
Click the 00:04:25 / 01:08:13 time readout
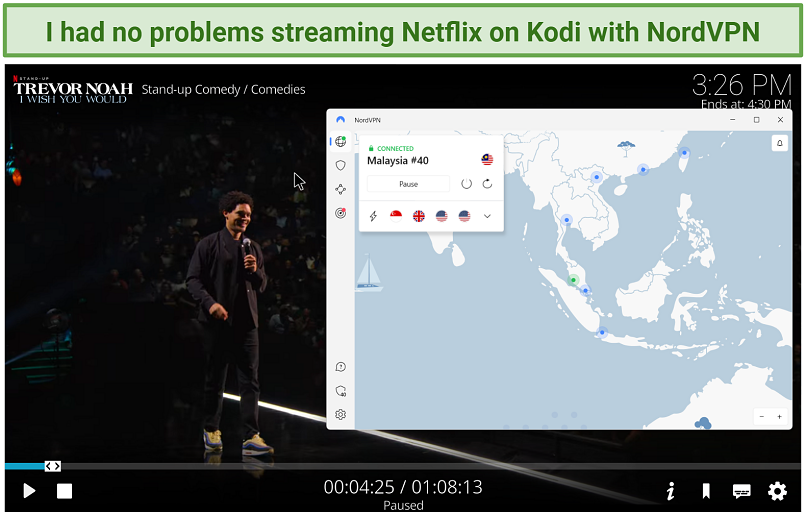pyautogui.click(x=403, y=487)
